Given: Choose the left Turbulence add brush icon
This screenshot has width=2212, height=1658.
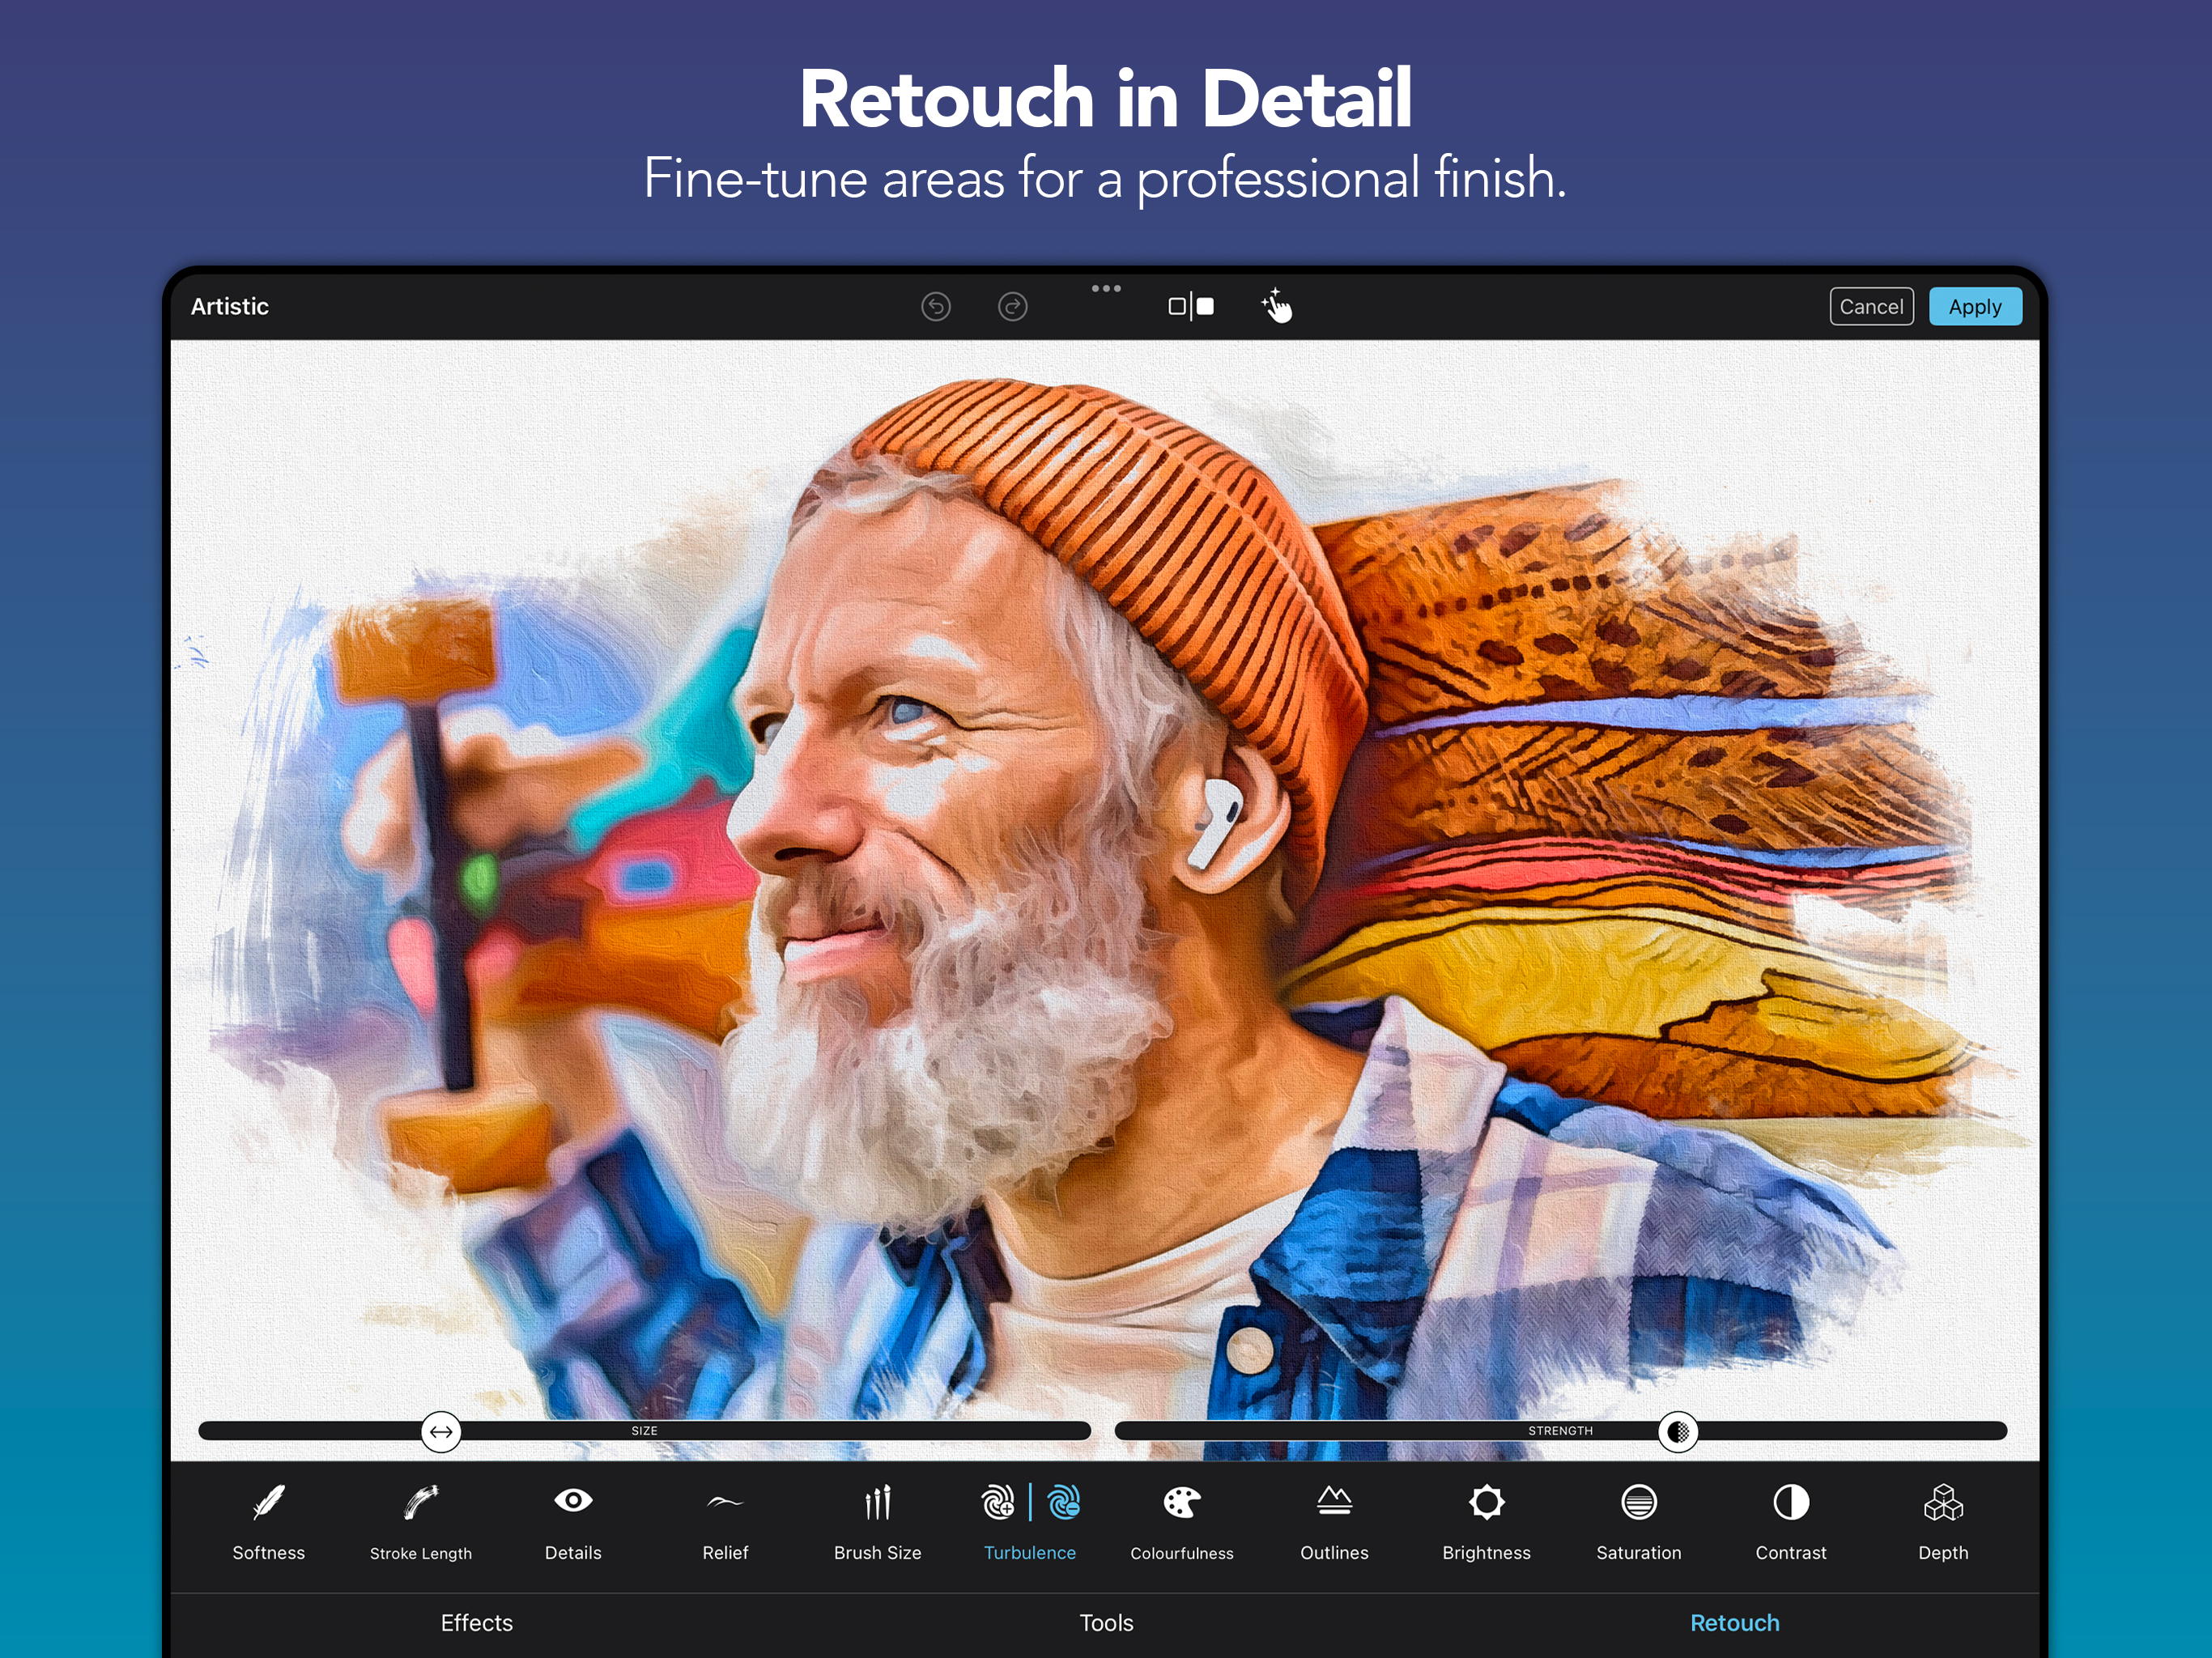Looking at the screenshot, I should point(998,1501).
